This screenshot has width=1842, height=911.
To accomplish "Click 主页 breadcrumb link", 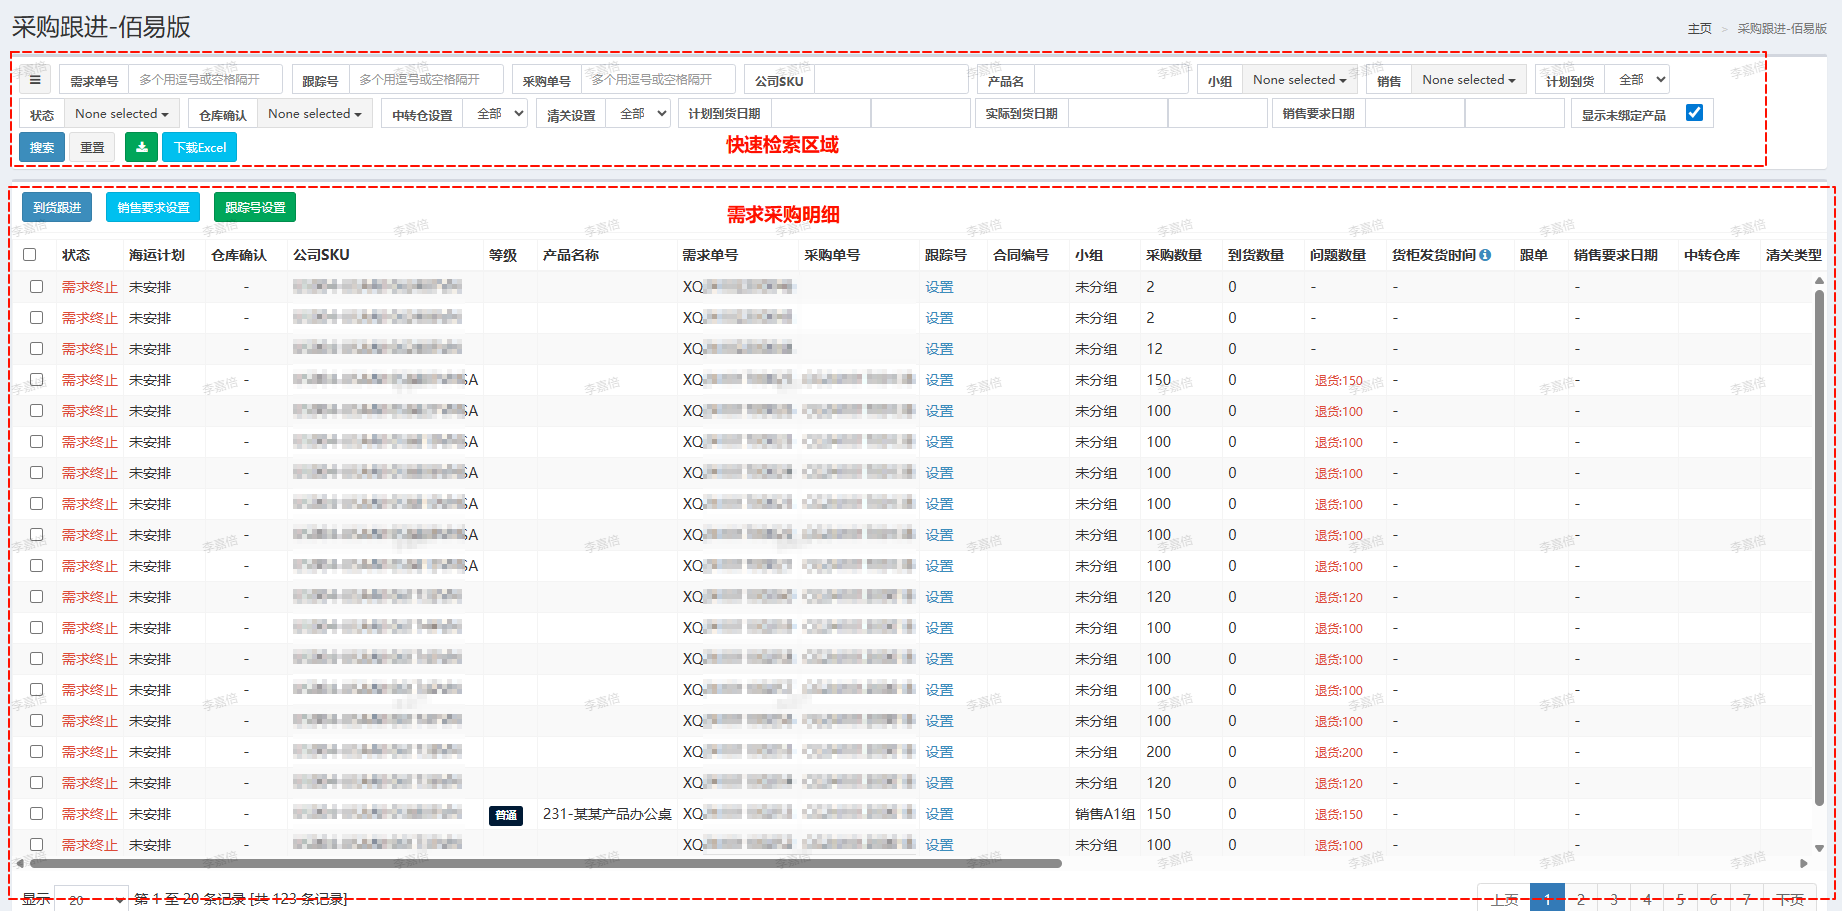I will pyautogui.click(x=1699, y=29).
